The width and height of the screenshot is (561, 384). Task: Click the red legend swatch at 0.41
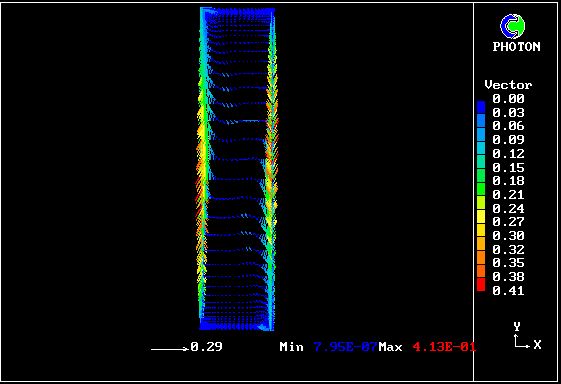coord(481,285)
